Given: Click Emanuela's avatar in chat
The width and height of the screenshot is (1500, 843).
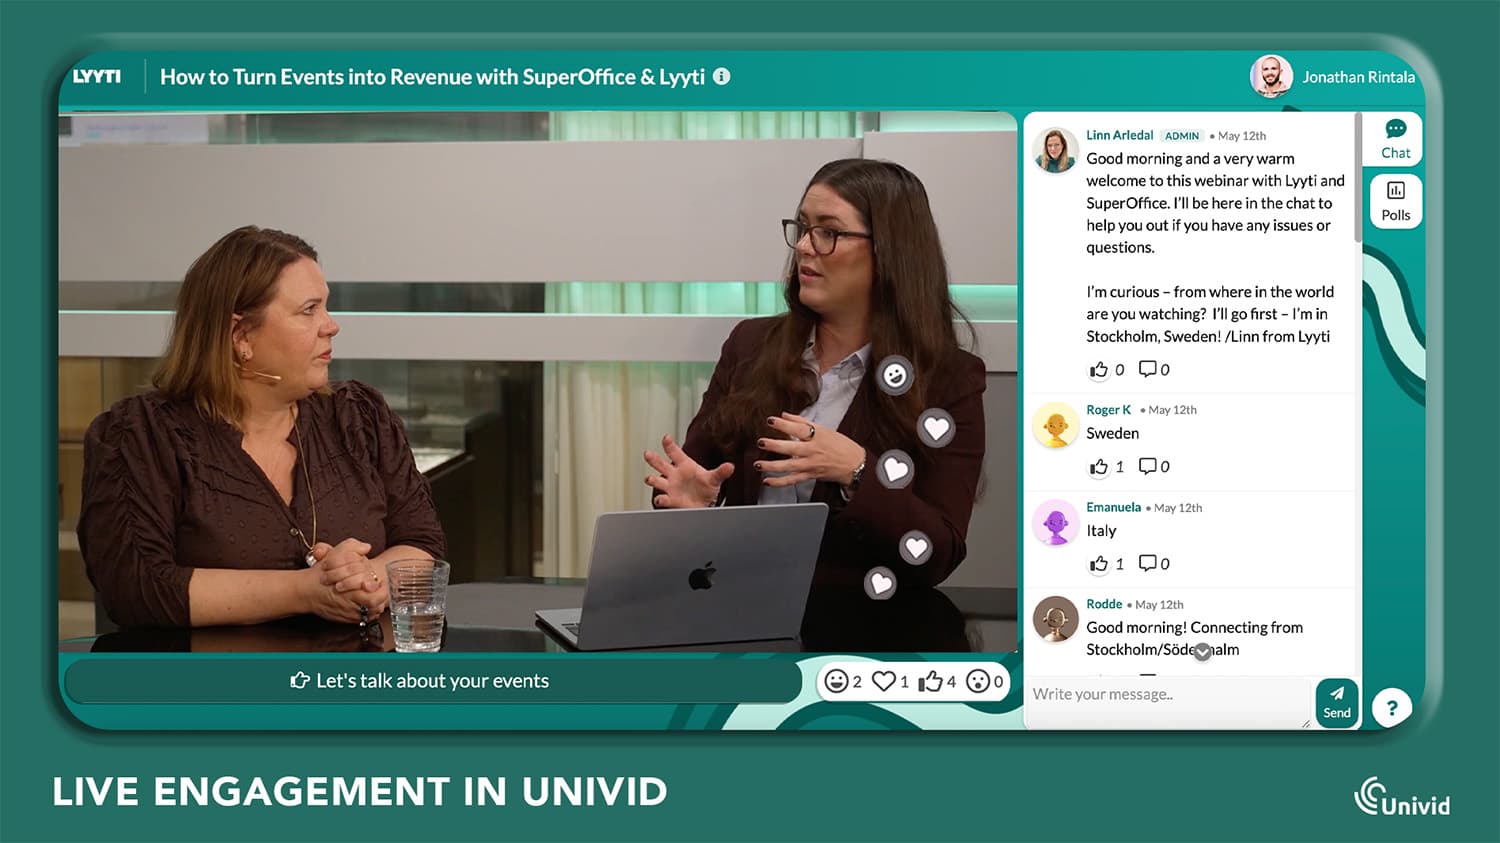Looking at the screenshot, I should pos(1055,522).
